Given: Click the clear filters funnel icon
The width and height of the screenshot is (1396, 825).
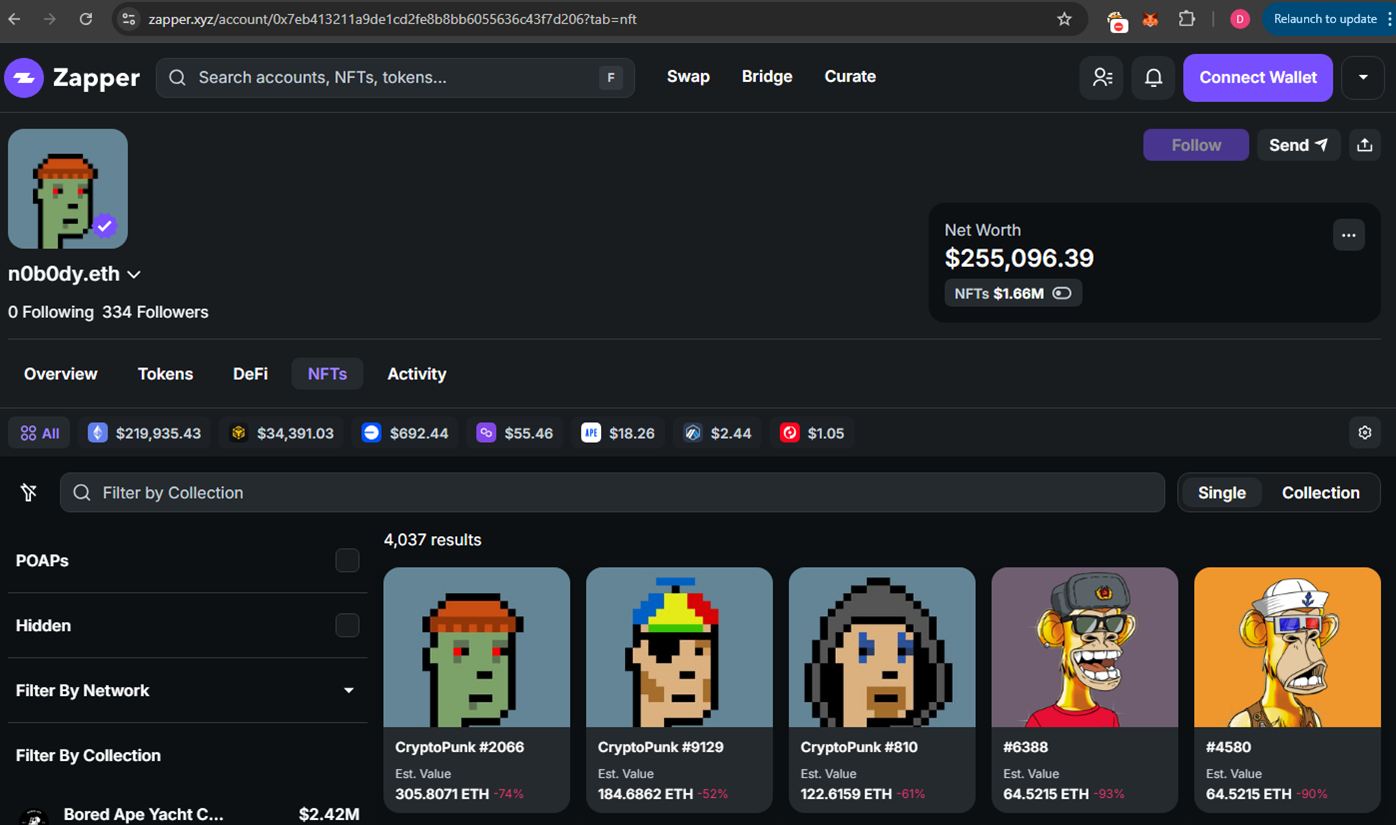Looking at the screenshot, I should (29, 492).
